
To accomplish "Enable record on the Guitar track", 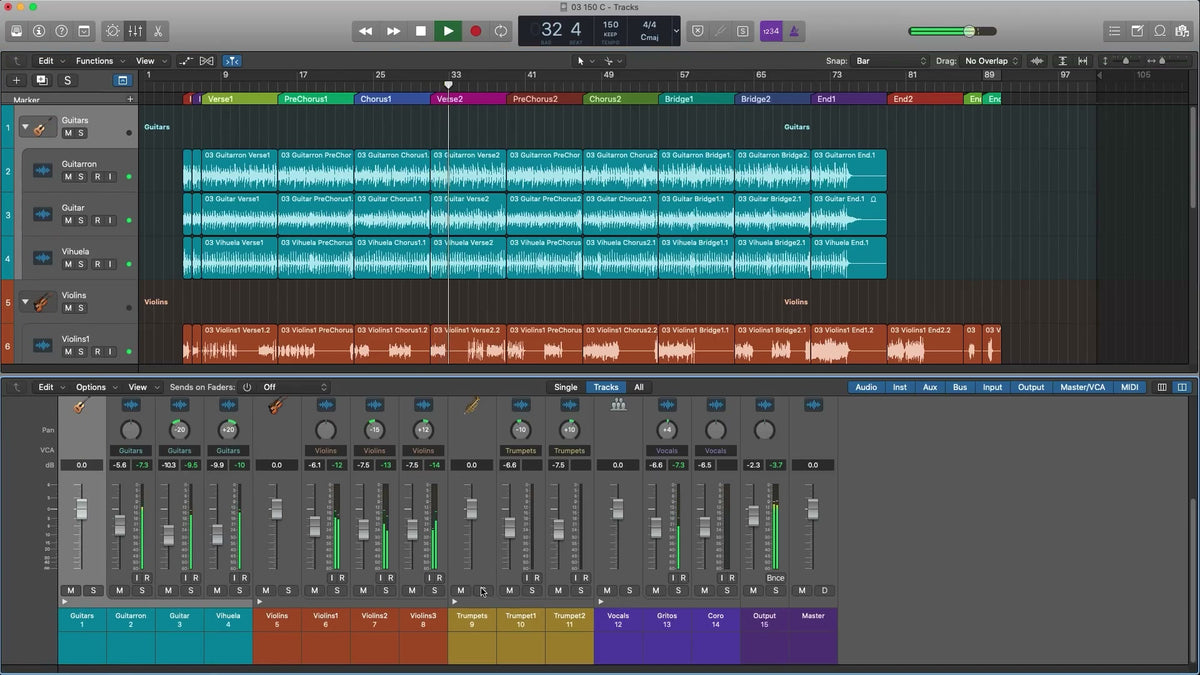I will click(x=97, y=220).
